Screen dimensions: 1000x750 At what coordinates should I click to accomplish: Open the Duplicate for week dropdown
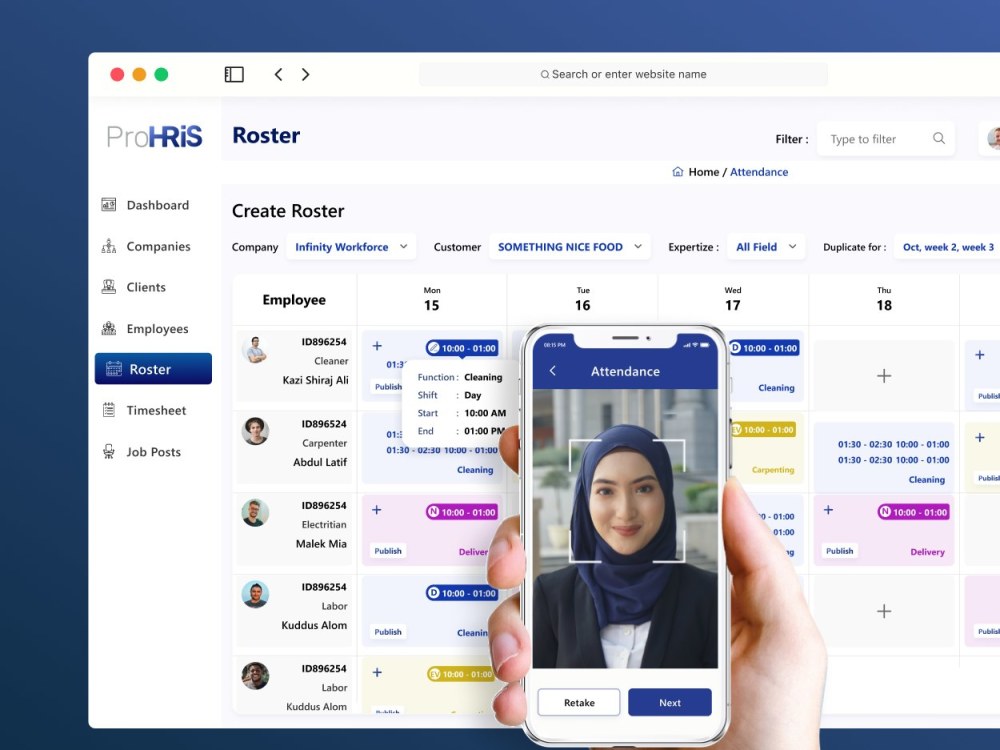click(948, 247)
